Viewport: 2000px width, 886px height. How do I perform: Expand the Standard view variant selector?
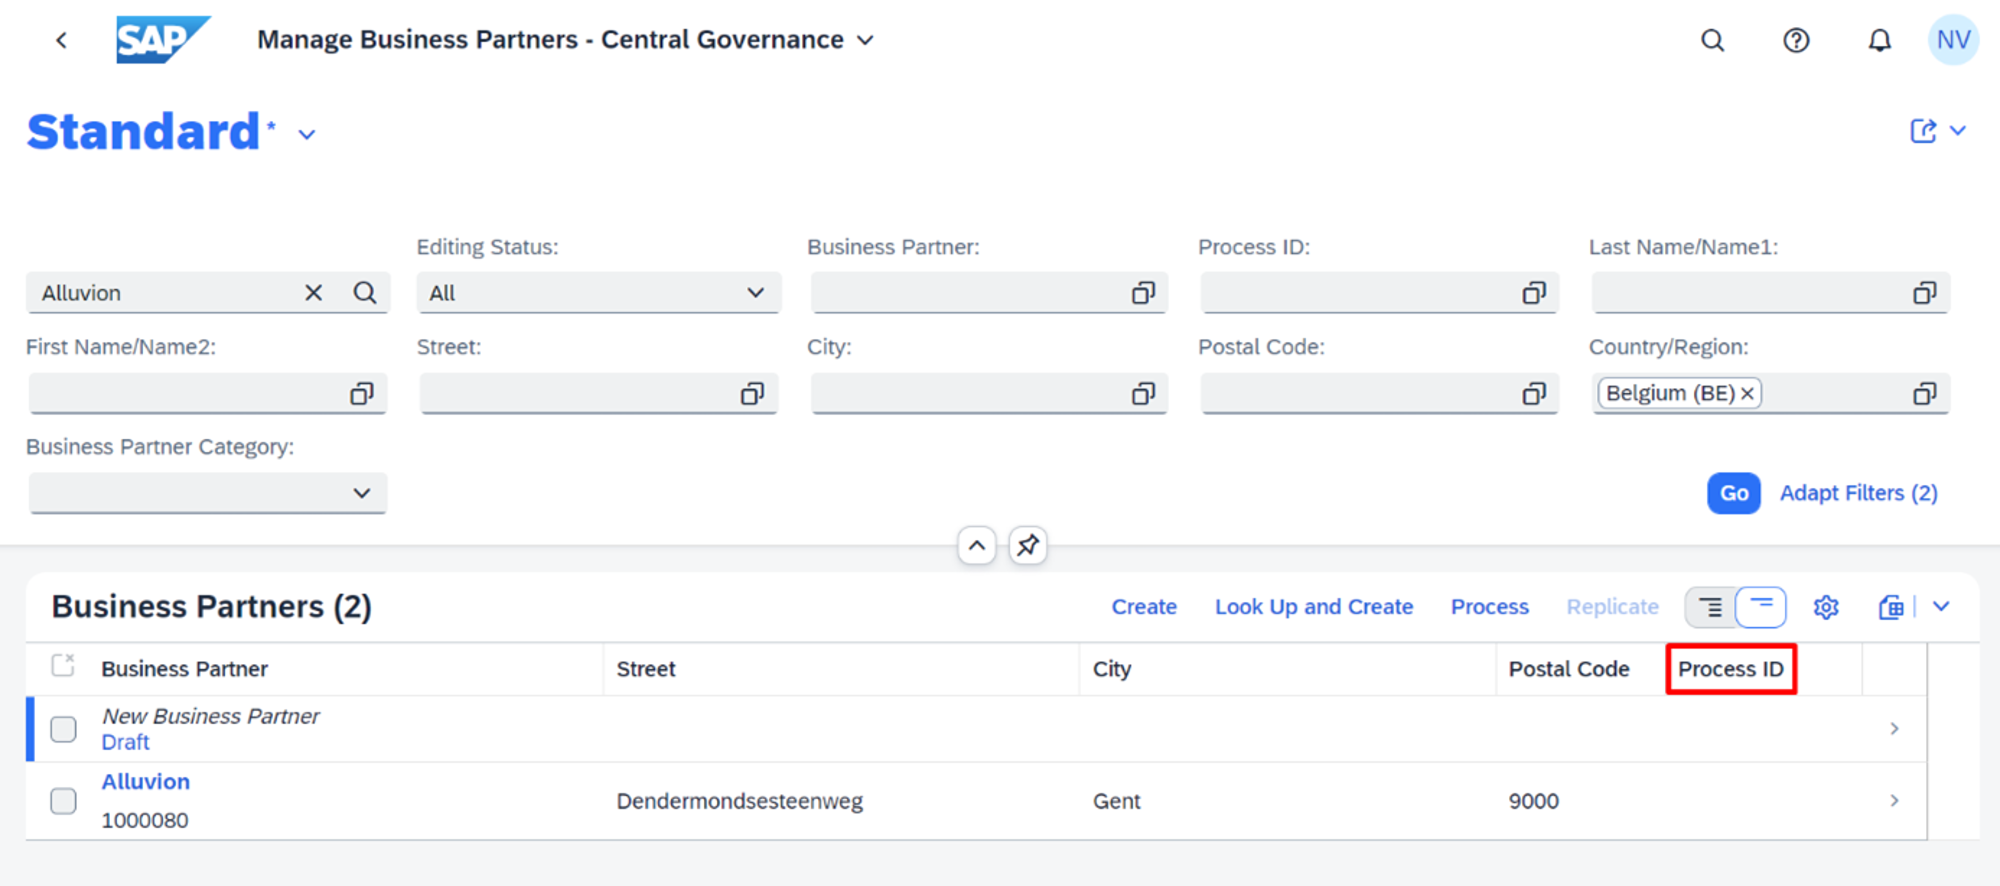click(307, 135)
